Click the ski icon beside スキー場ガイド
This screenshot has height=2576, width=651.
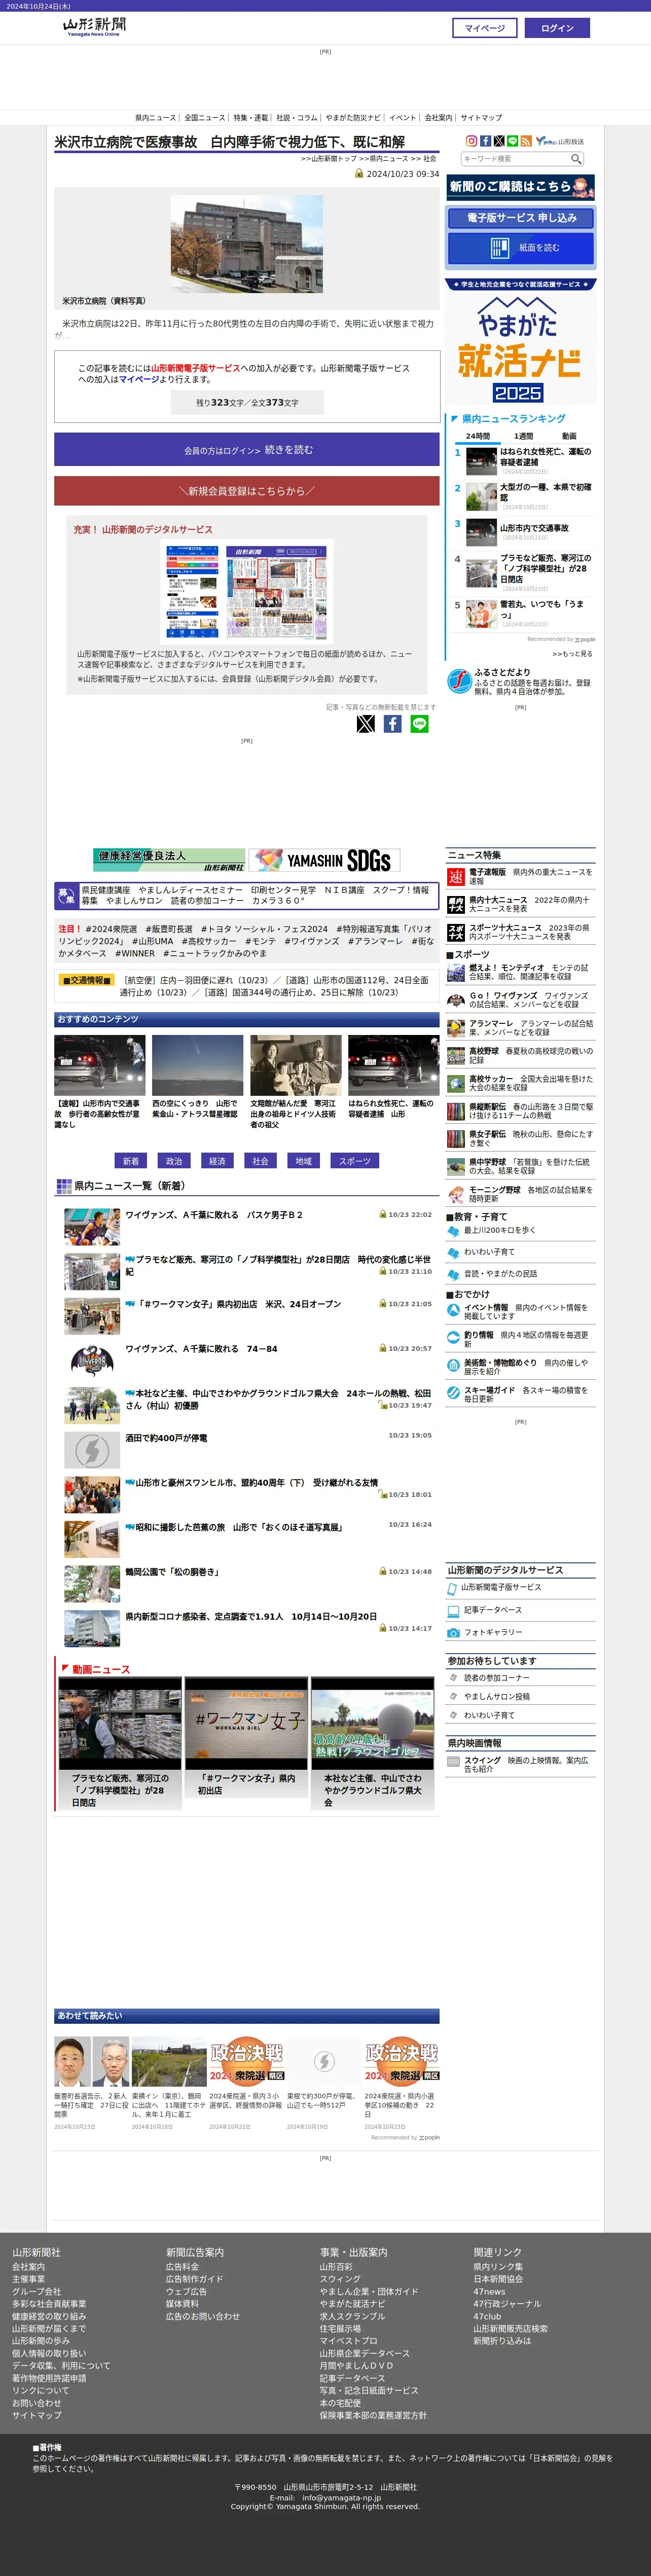pos(453,1394)
